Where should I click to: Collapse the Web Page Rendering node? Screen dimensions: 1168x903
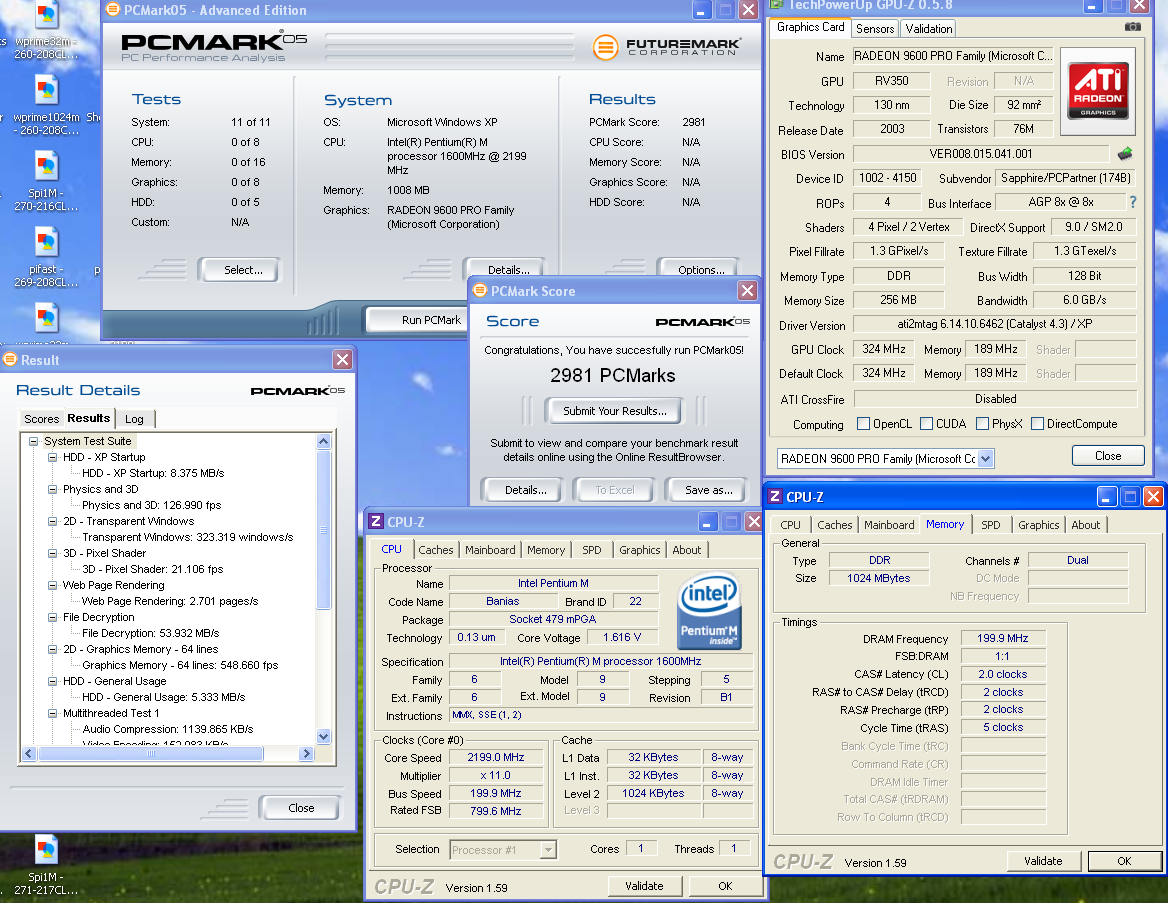point(52,586)
